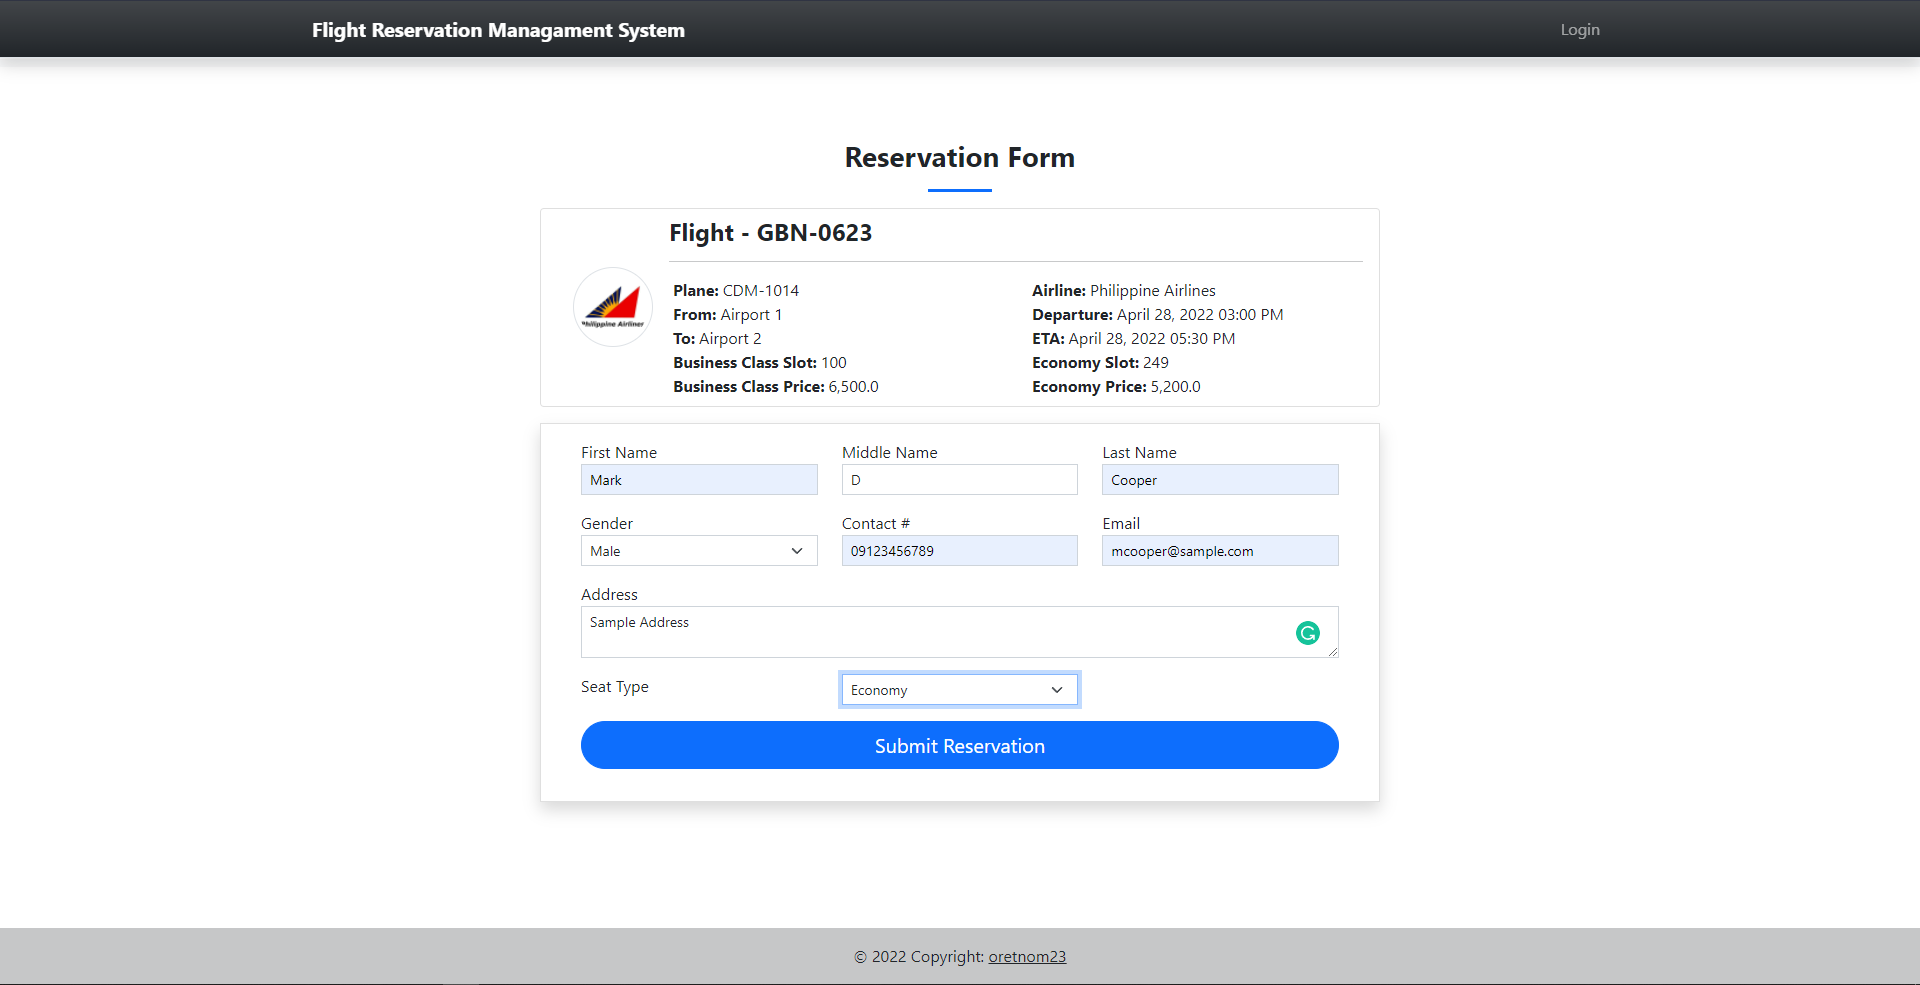
Task: Click the Grammarly icon in Address field
Action: point(1307,633)
